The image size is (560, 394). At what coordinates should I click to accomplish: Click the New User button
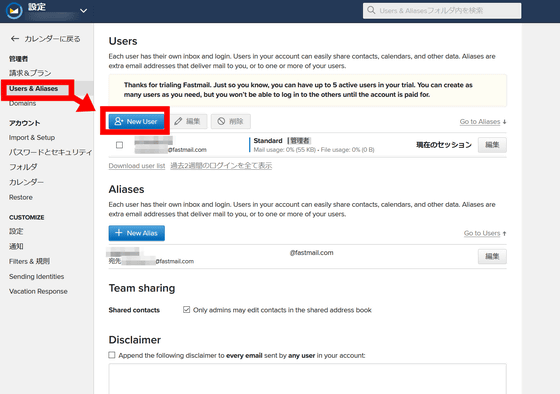pyautogui.click(x=136, y=121)
